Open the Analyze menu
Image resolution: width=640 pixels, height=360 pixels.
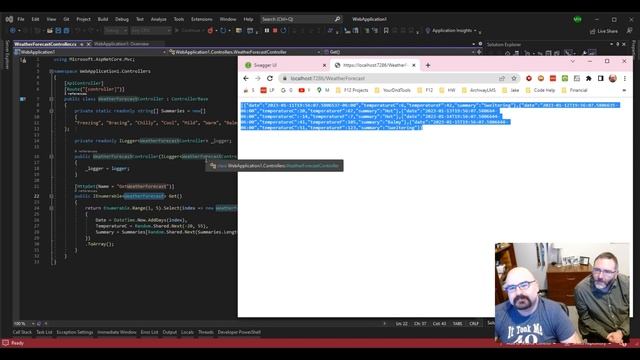pos(158,19)
